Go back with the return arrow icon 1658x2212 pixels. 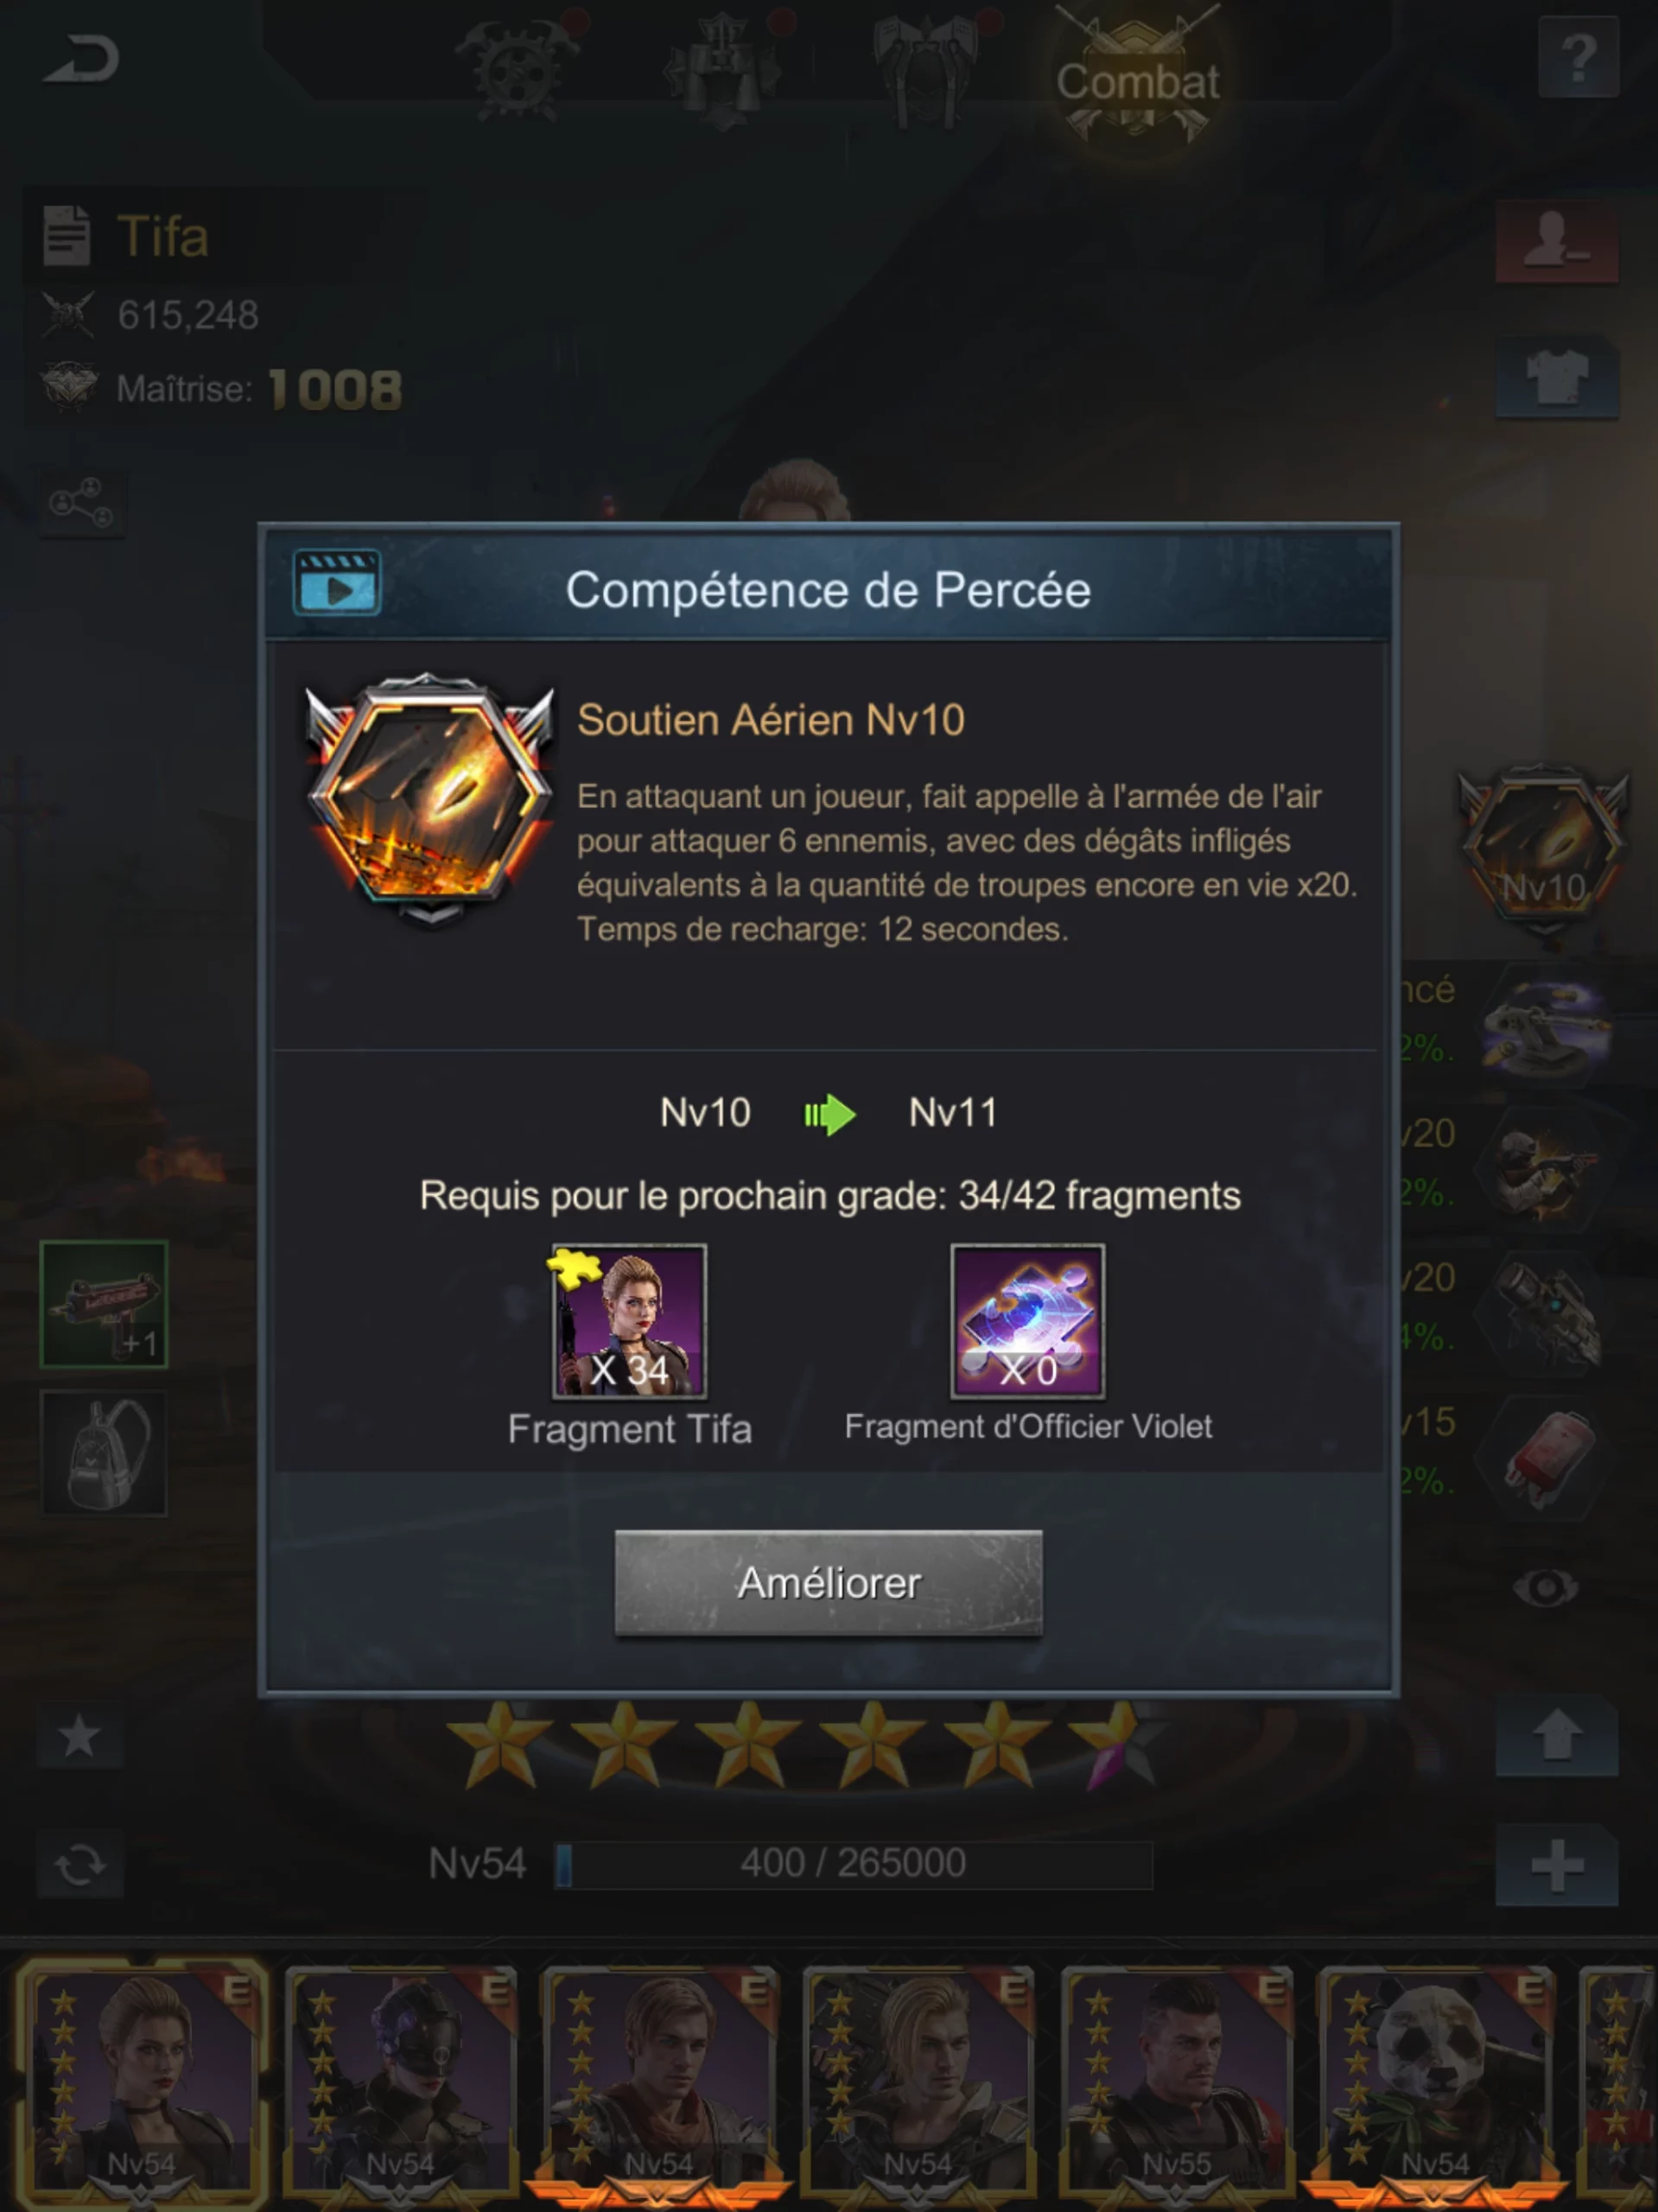pyautogui.click(x=82, y=59)
